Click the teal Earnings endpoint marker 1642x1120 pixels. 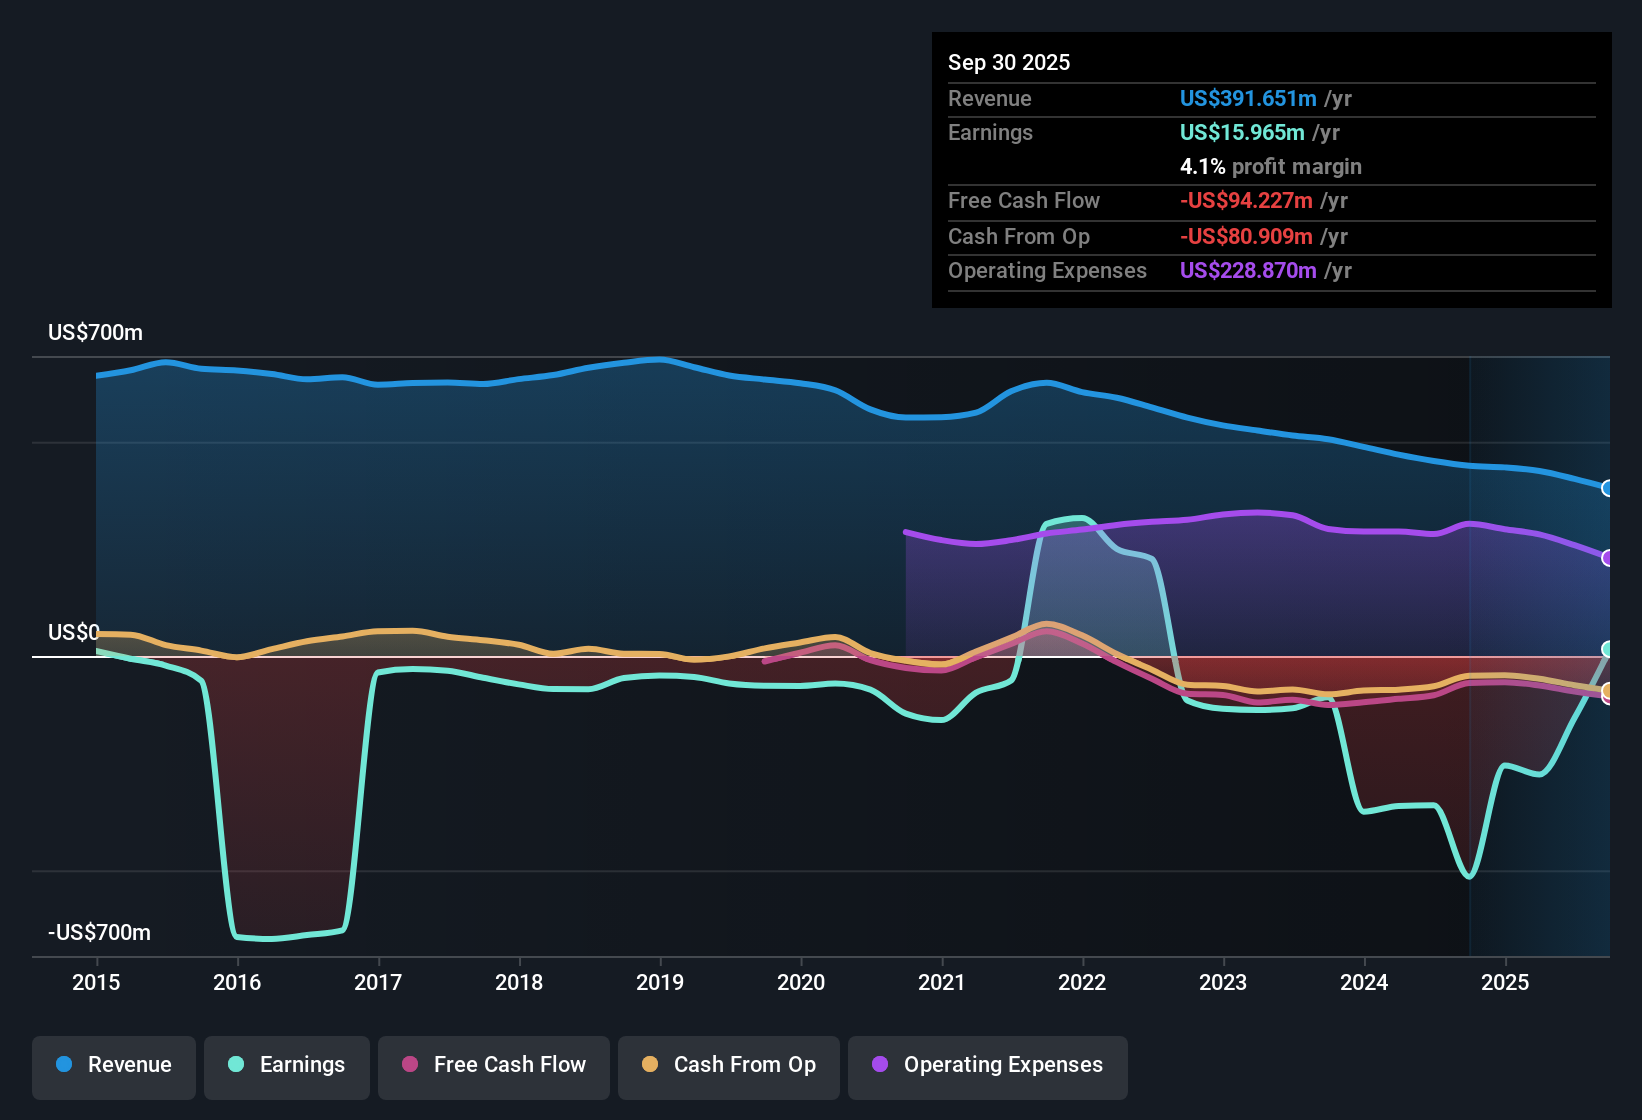(x=1608, y=649)
